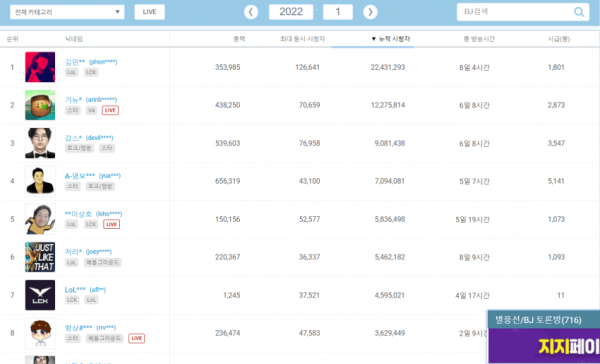Click the BJ검색 search input field
Image resolution: width=600 pixels, height=364 pixels.
click(x=515, y=12)
